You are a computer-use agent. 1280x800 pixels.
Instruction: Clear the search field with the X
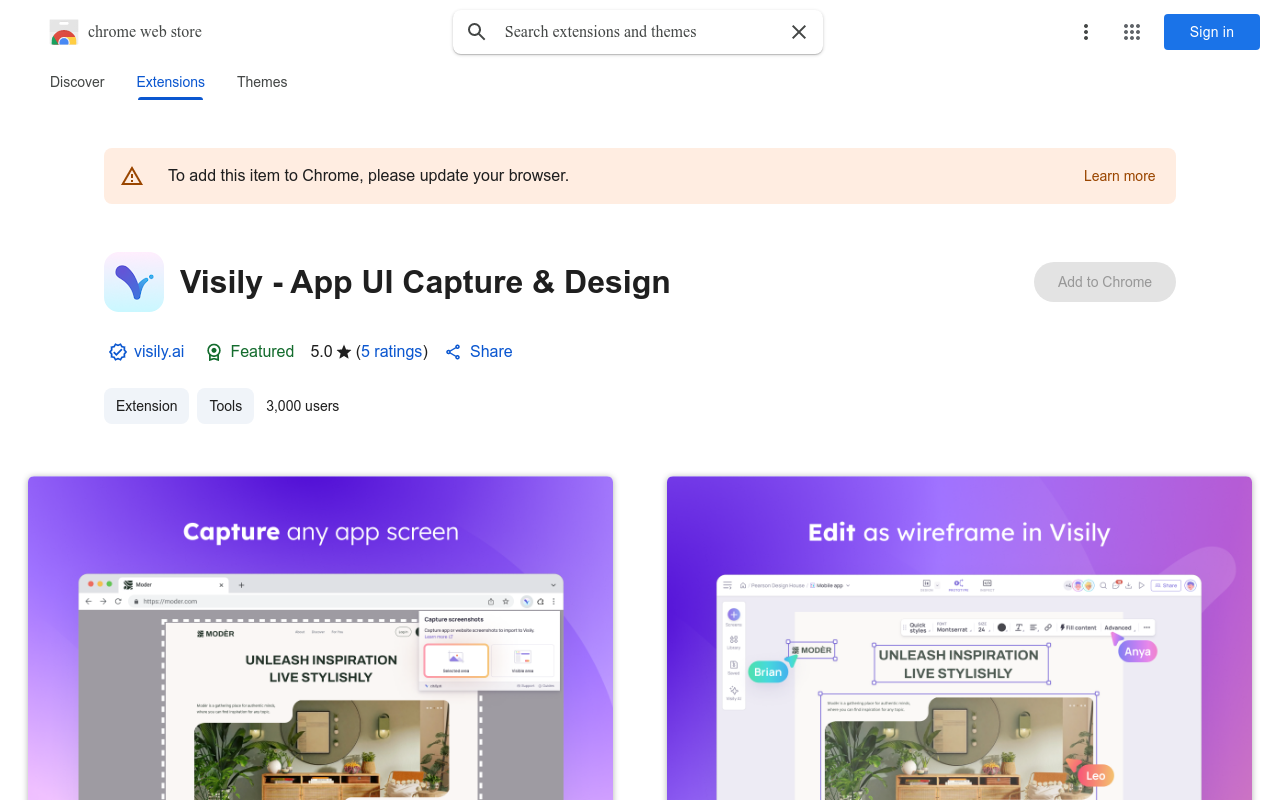point(799,32)
